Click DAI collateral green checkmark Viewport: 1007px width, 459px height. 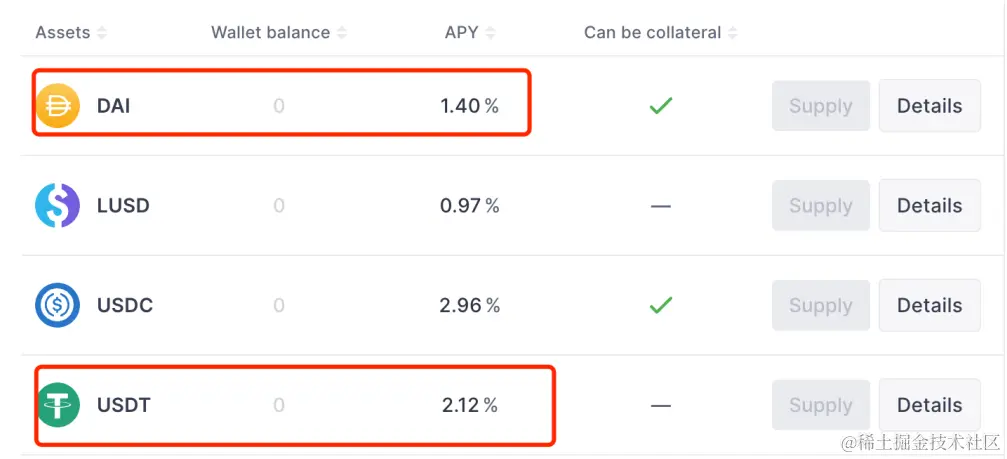point(660,106)
